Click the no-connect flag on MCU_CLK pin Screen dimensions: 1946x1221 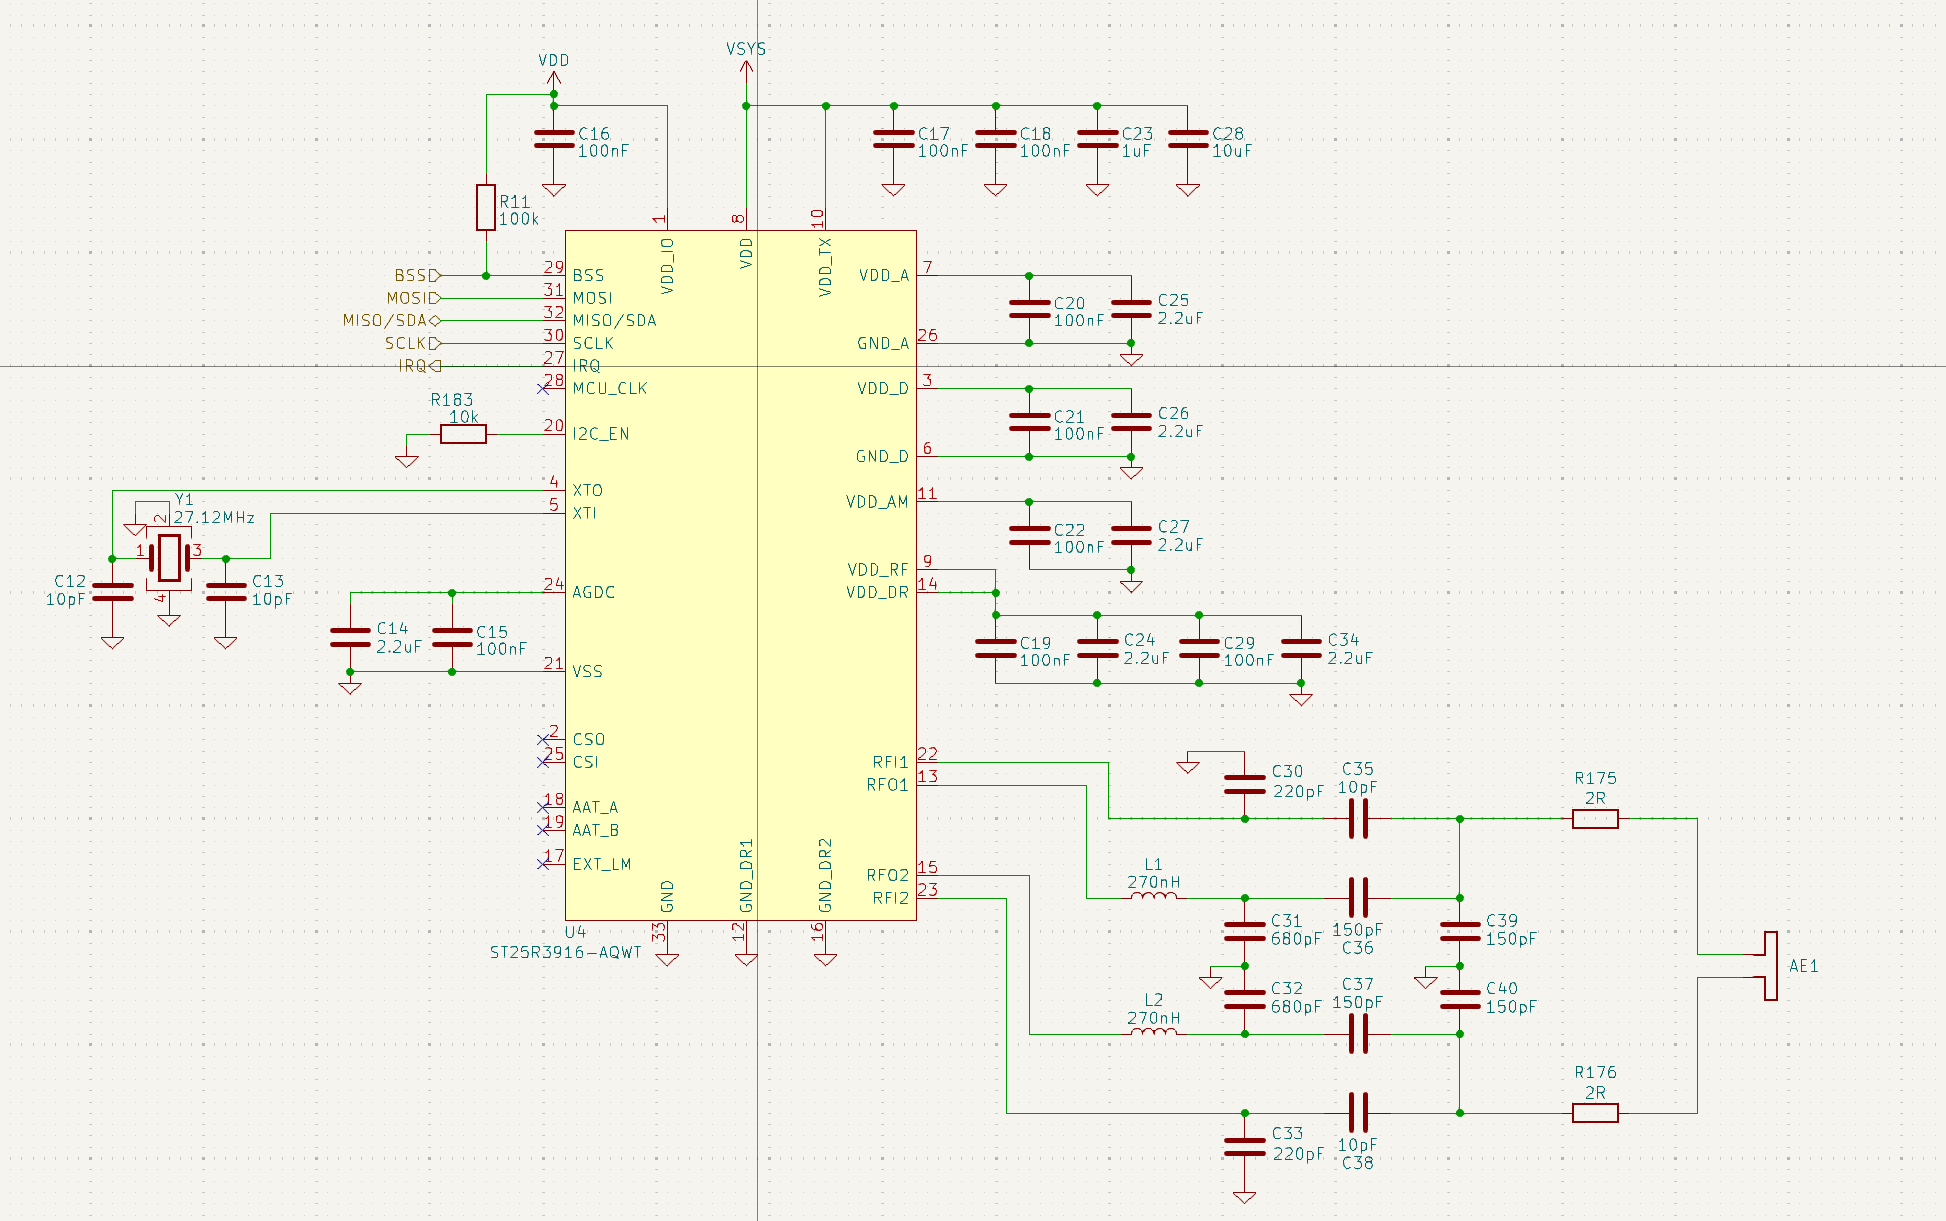pyautogui.click(x=543, y=388)
